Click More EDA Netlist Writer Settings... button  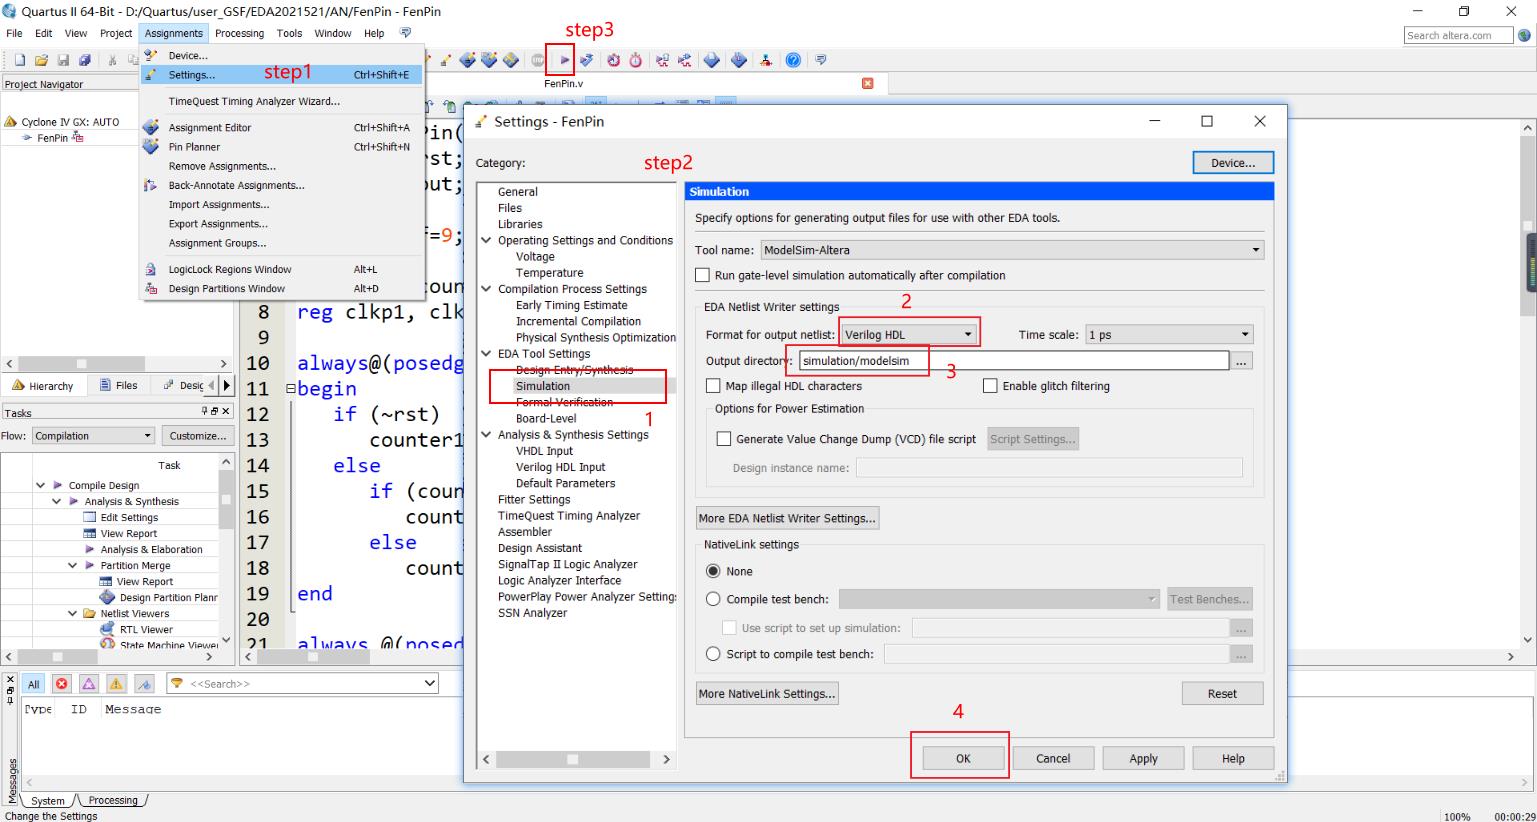point(787,518)
